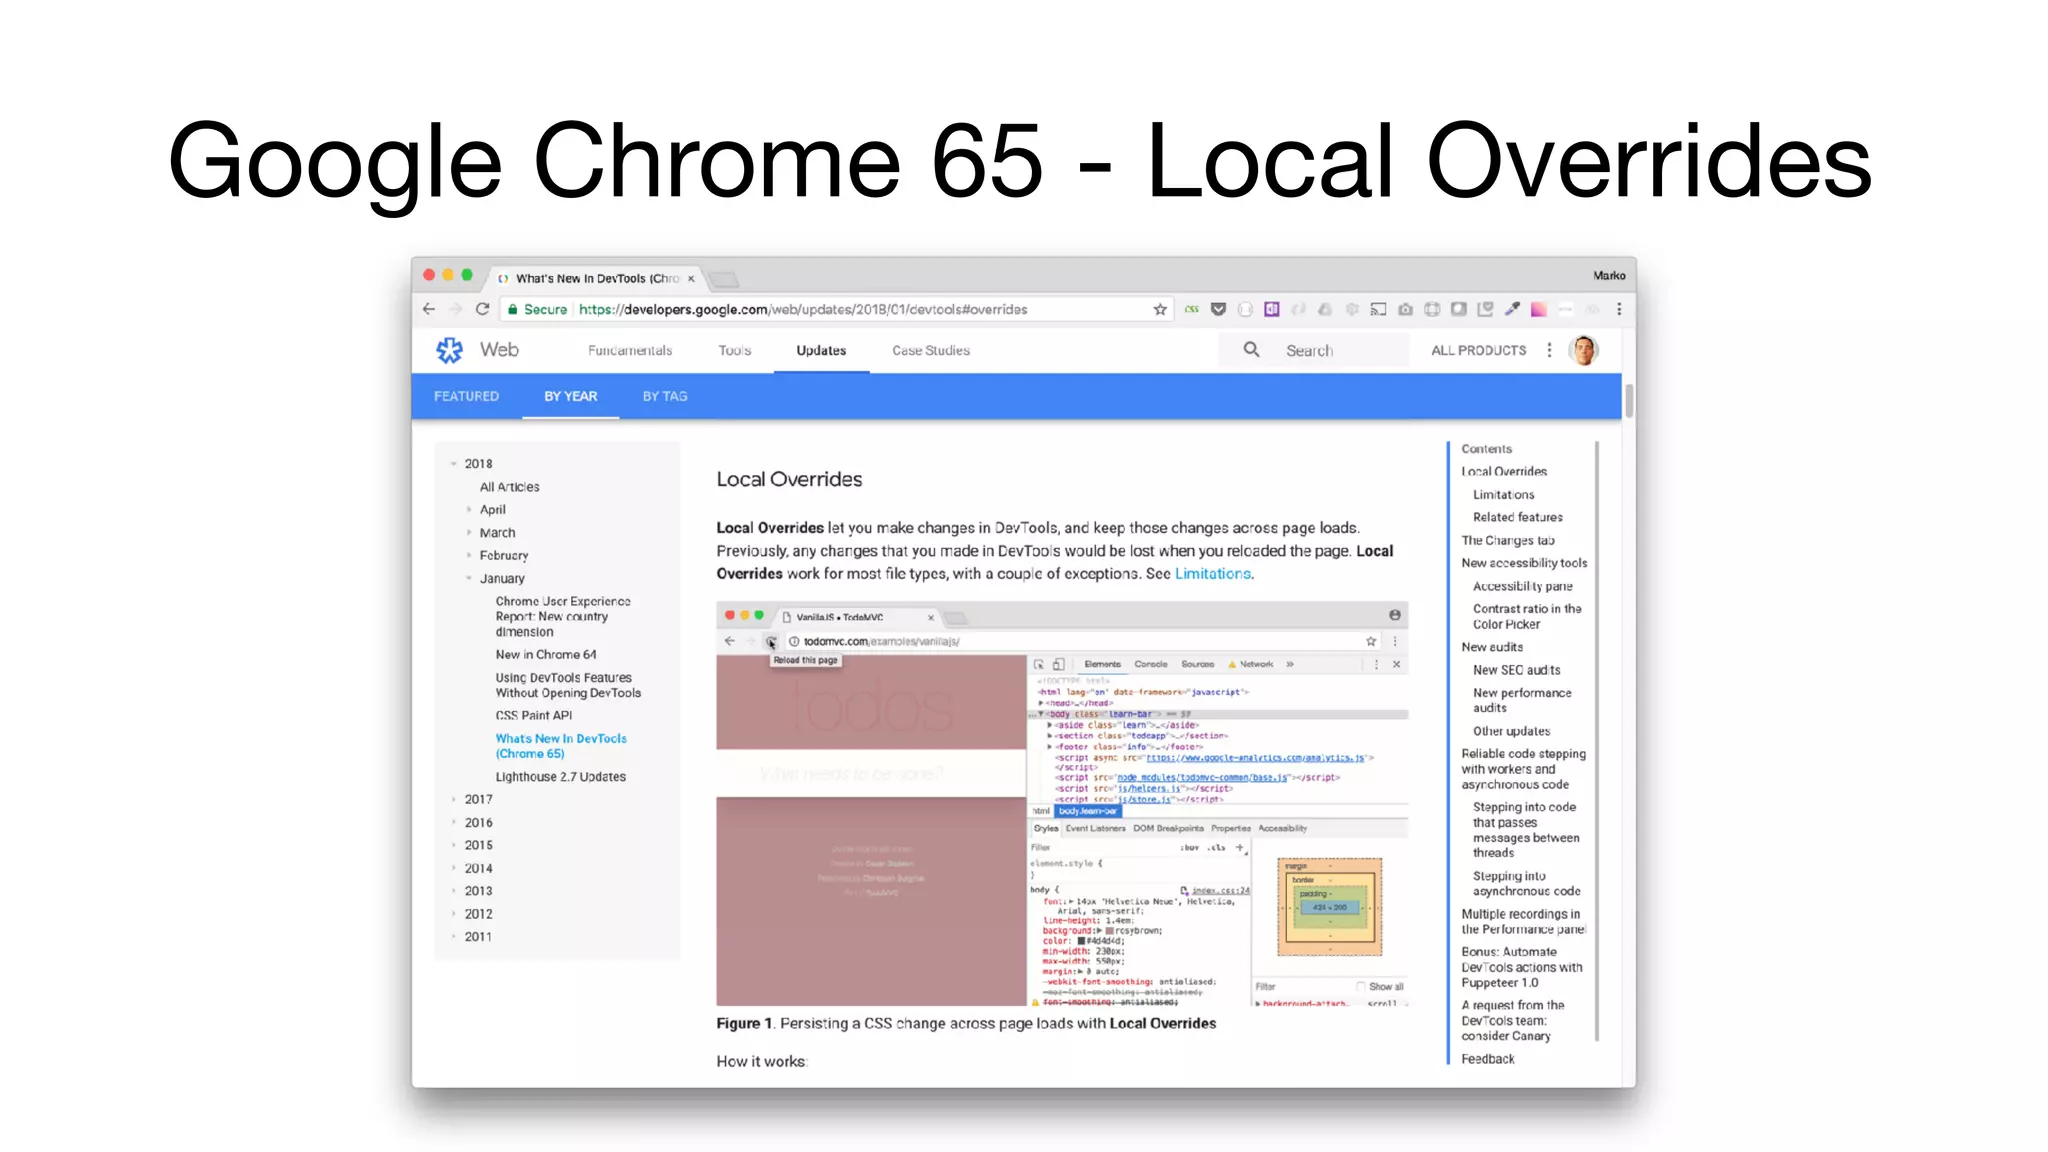The height and width of the screenshot is (1152, 2048).
Task: Click the purple square extension icon
Action: coord(1272,309)
